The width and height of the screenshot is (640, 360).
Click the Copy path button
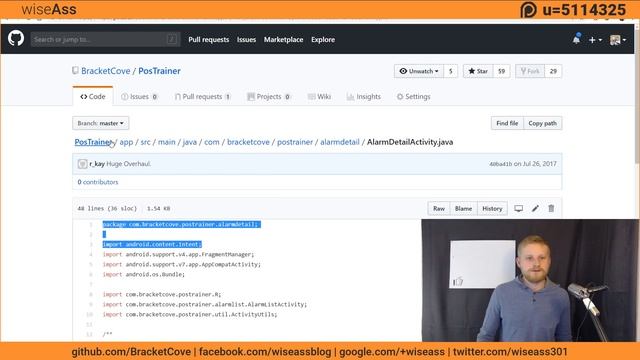coord(542,123)
